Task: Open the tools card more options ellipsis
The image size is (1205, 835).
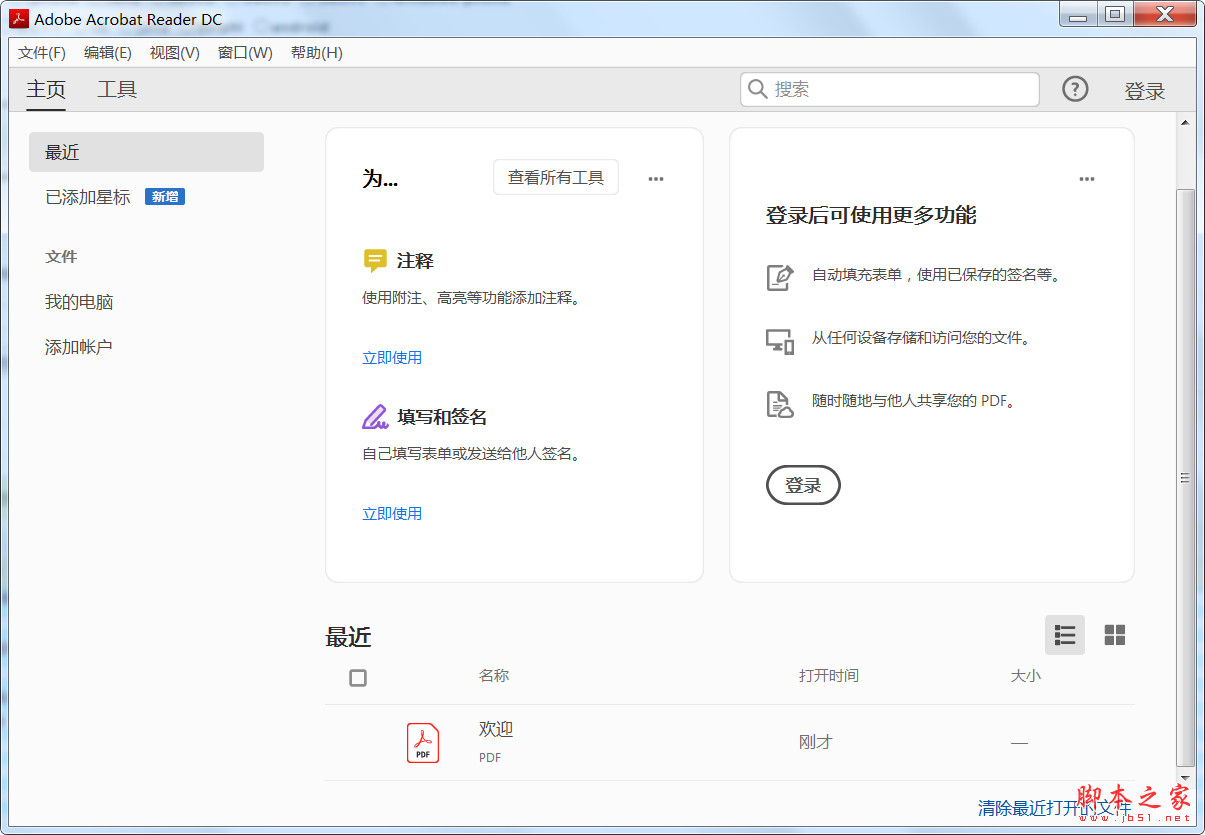Action: point(656,179)
